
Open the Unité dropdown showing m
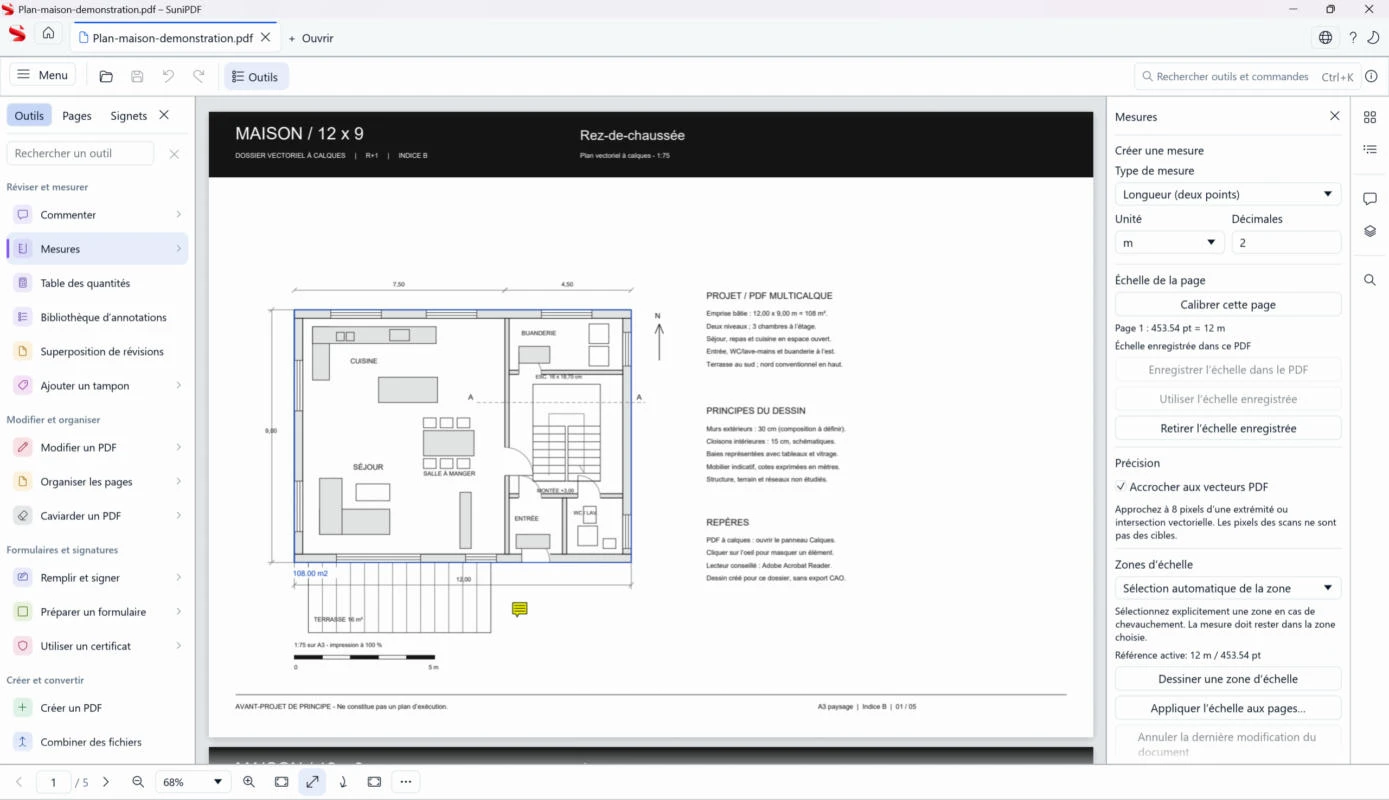point(1169,242)
